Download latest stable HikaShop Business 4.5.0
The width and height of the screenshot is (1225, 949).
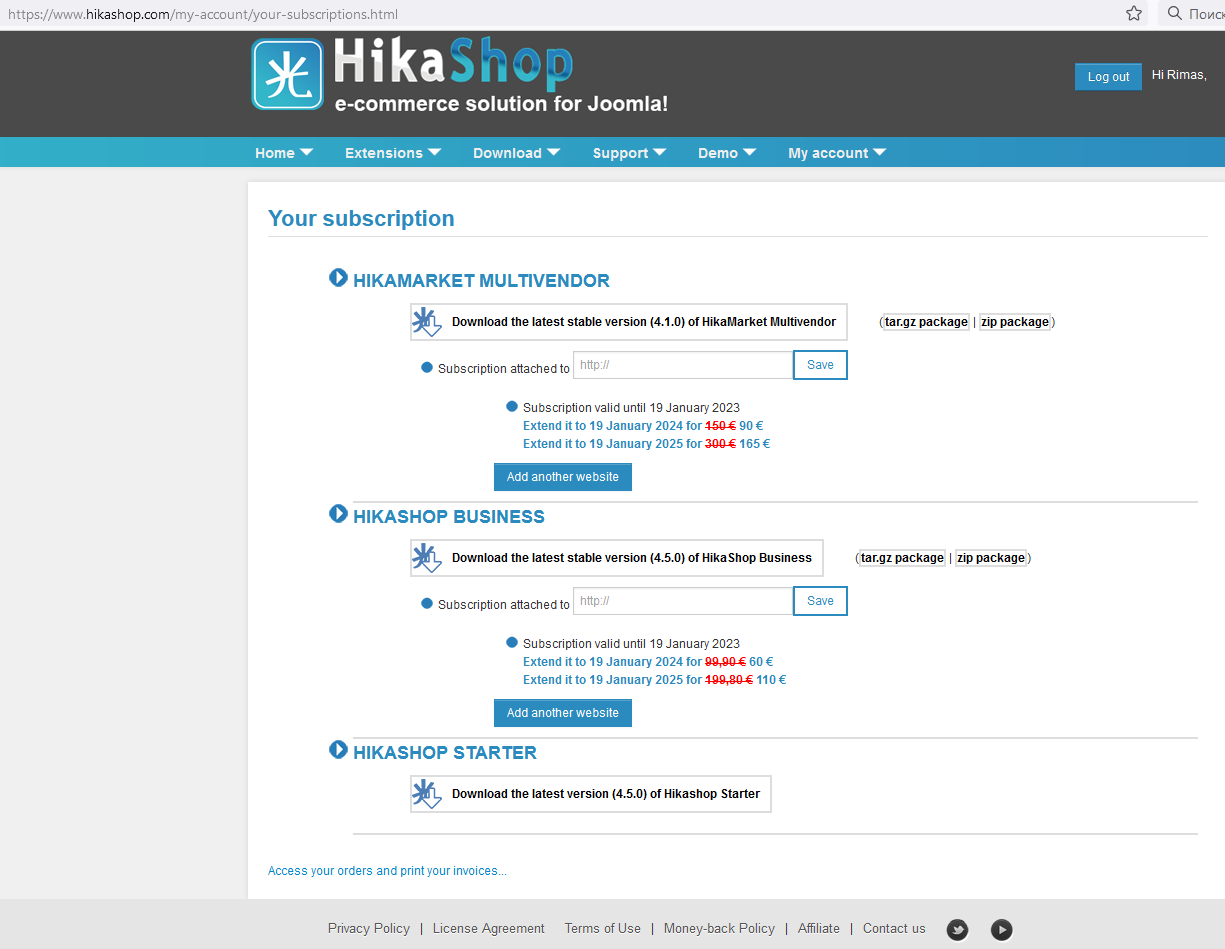[x=617, y=558]
